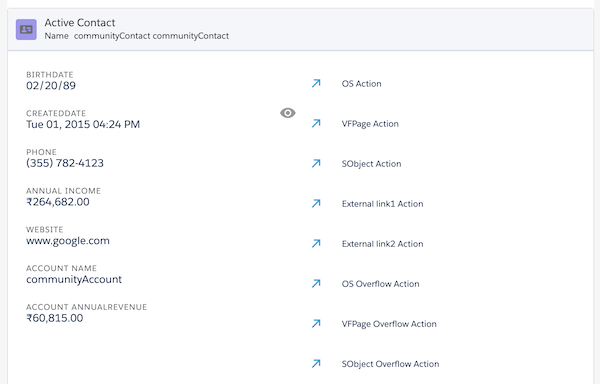Click website www.google.com
This screenshot has width=600, height=384.
click(68, 241)
